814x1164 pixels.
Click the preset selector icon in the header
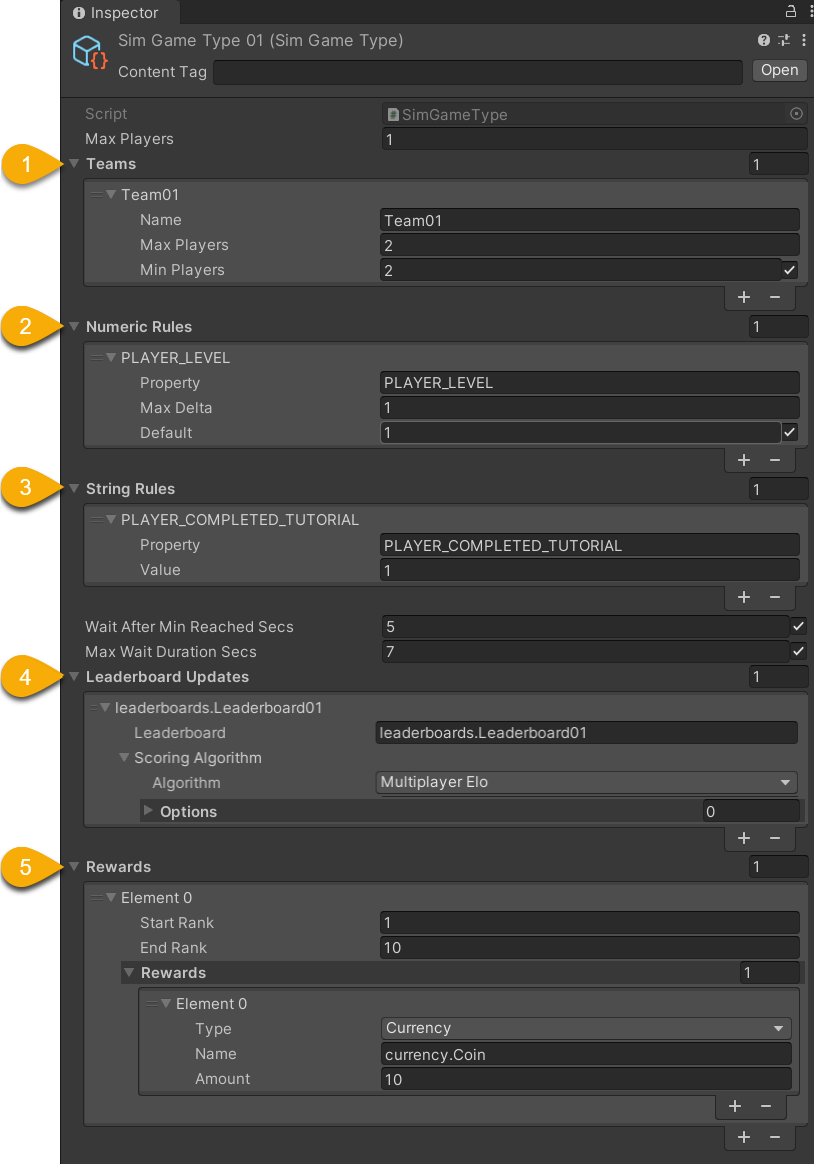click(784, 41)
